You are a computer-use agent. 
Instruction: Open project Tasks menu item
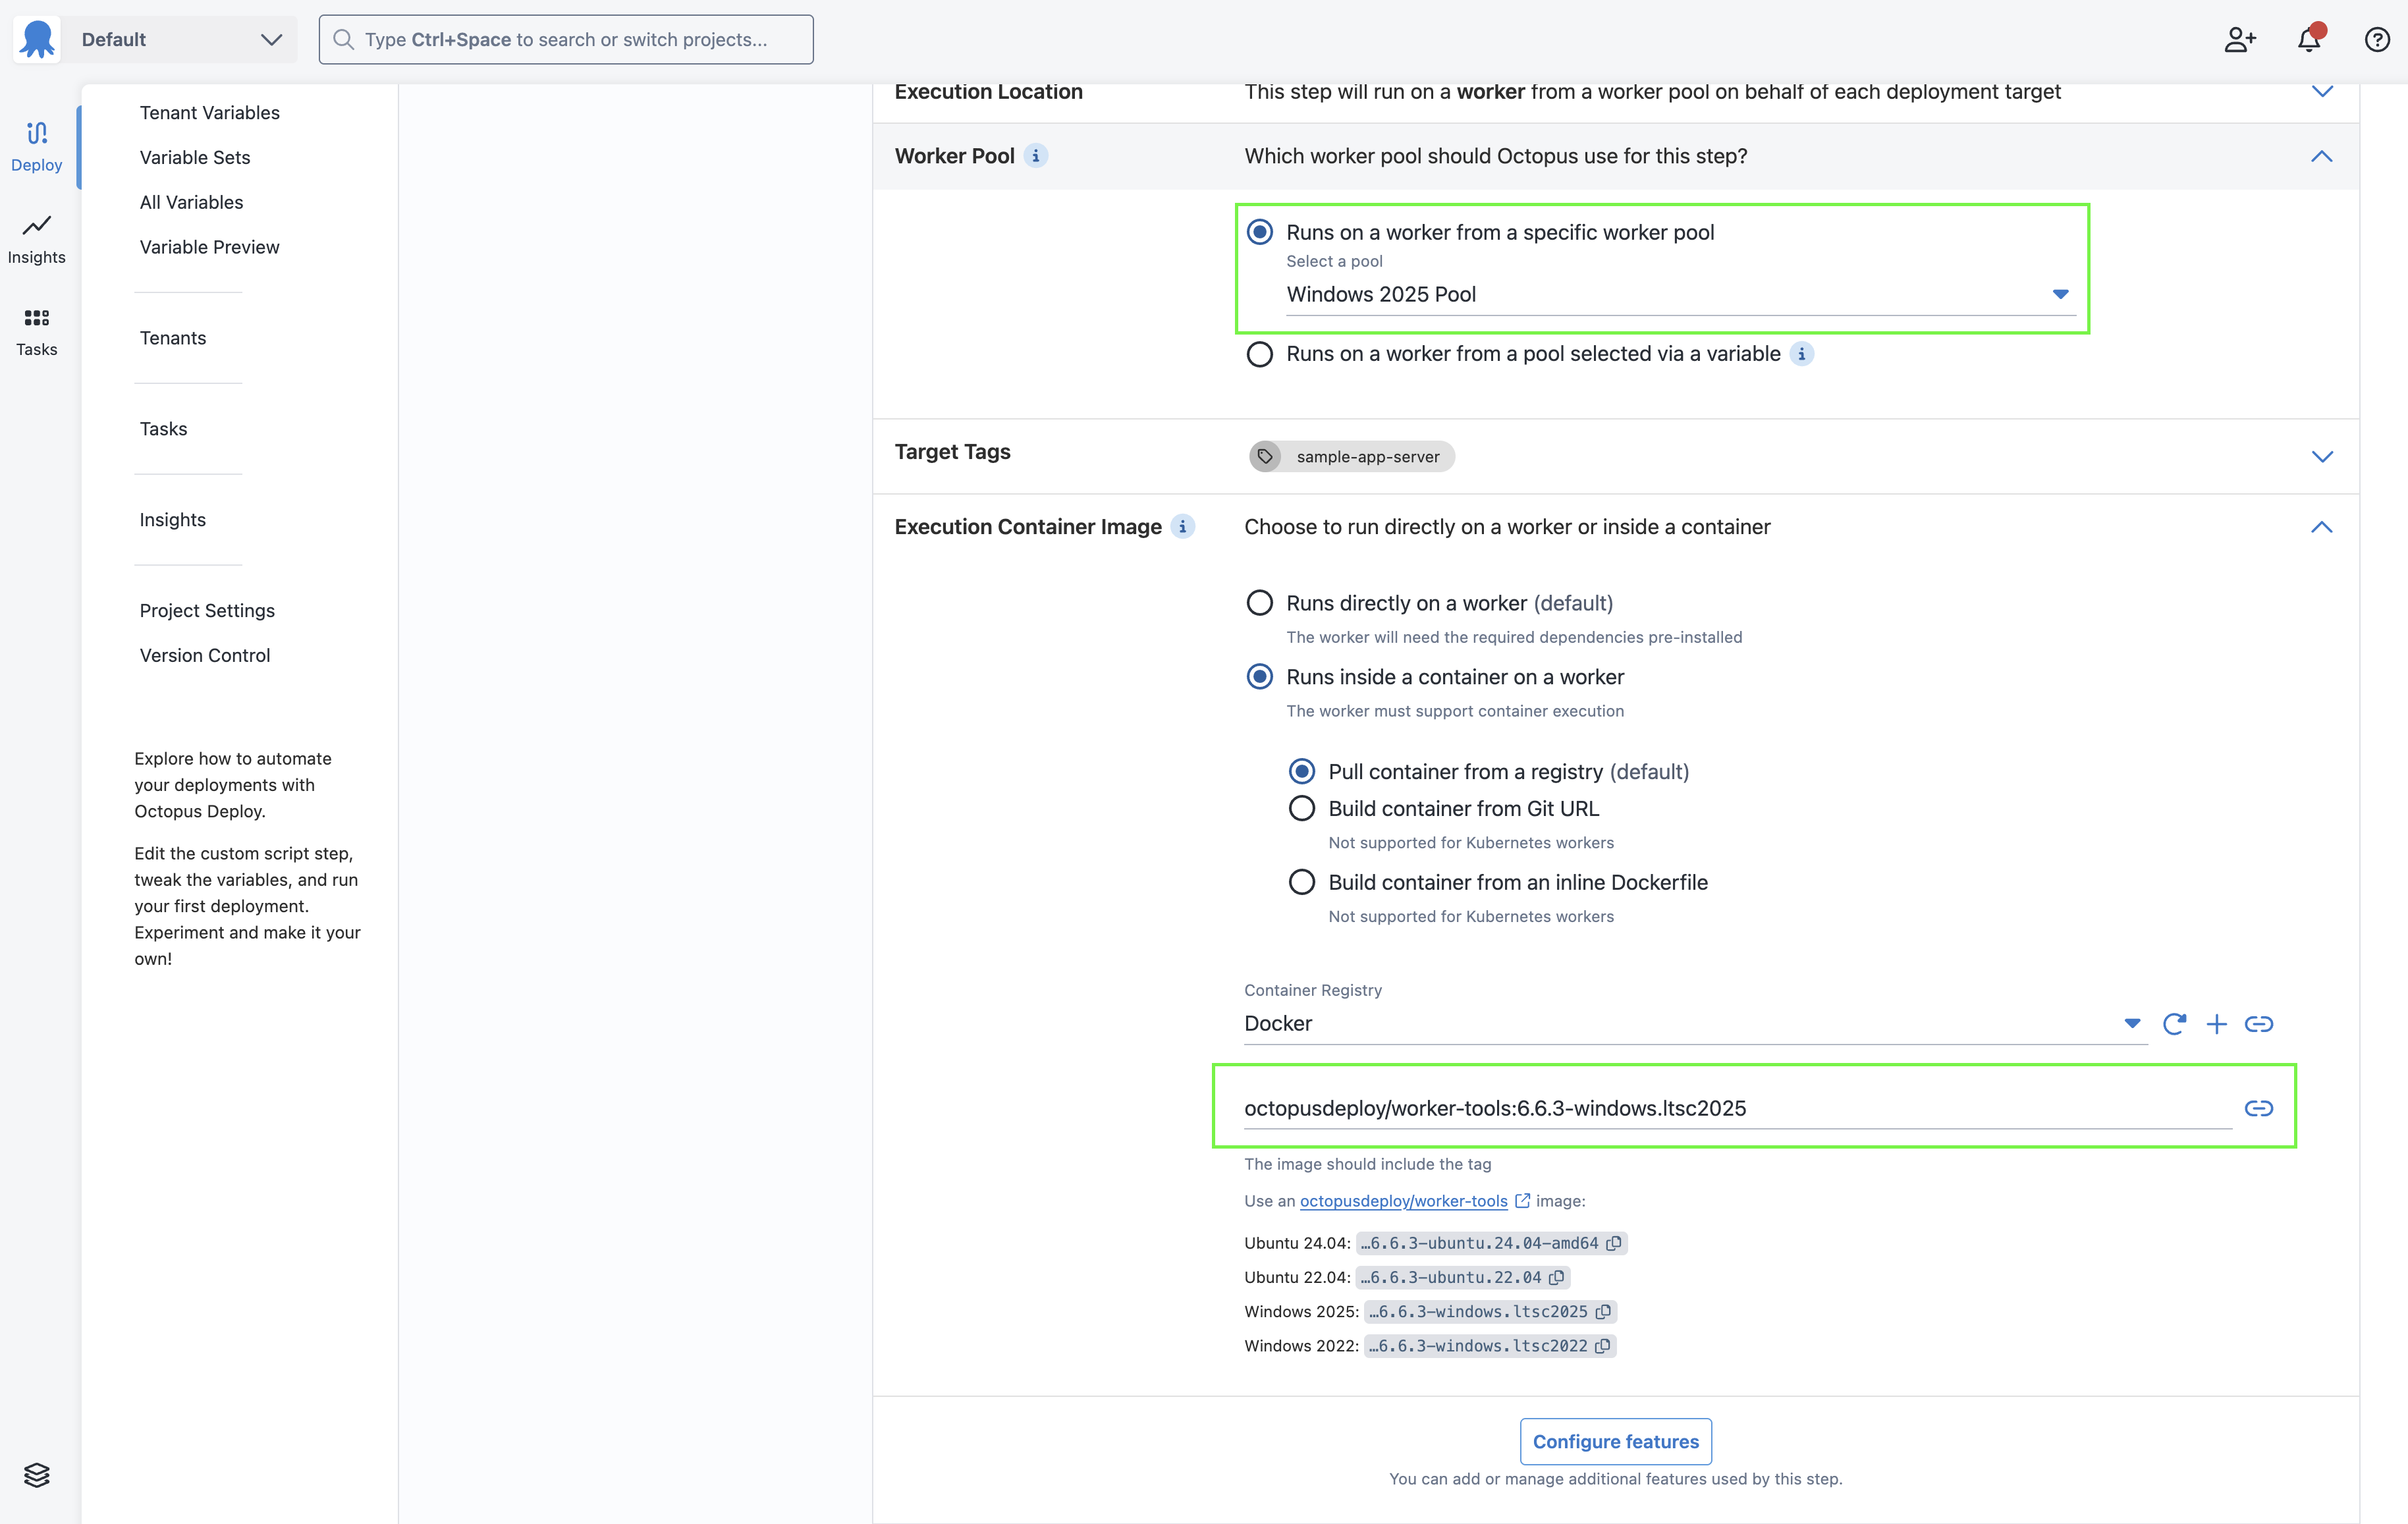coord(164,429)
